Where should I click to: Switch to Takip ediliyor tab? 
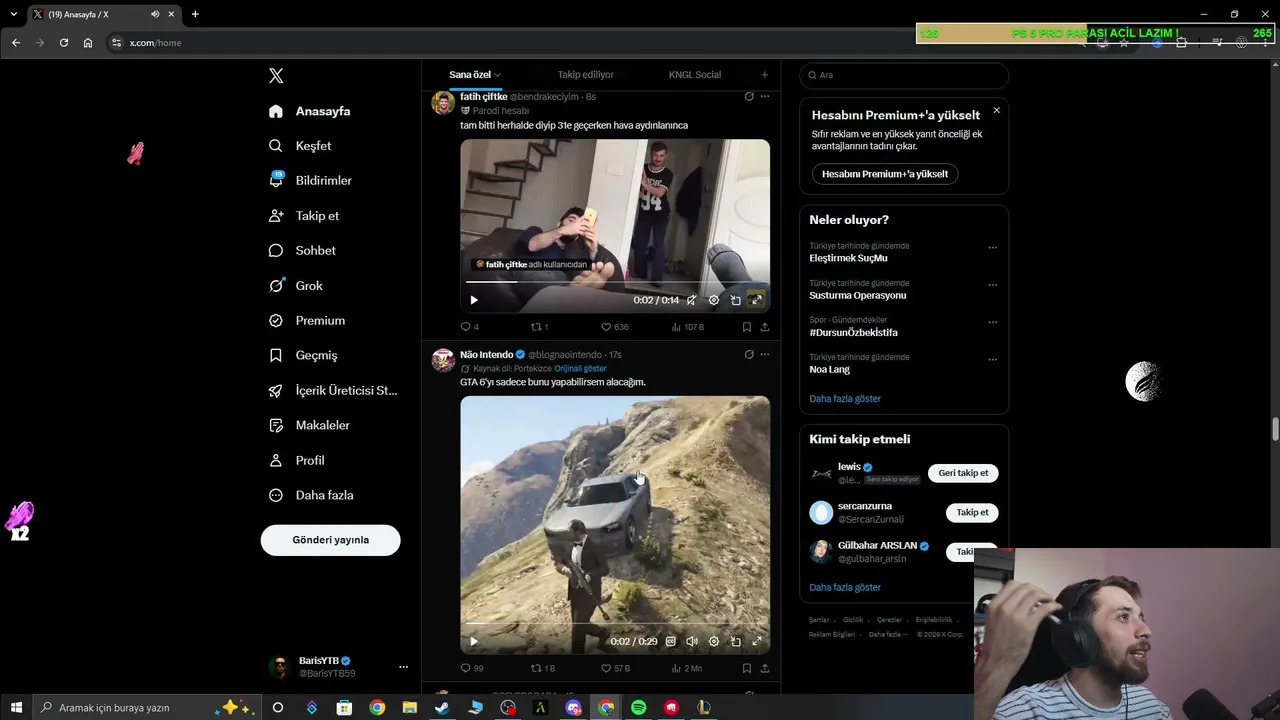[x=586, y=75]
